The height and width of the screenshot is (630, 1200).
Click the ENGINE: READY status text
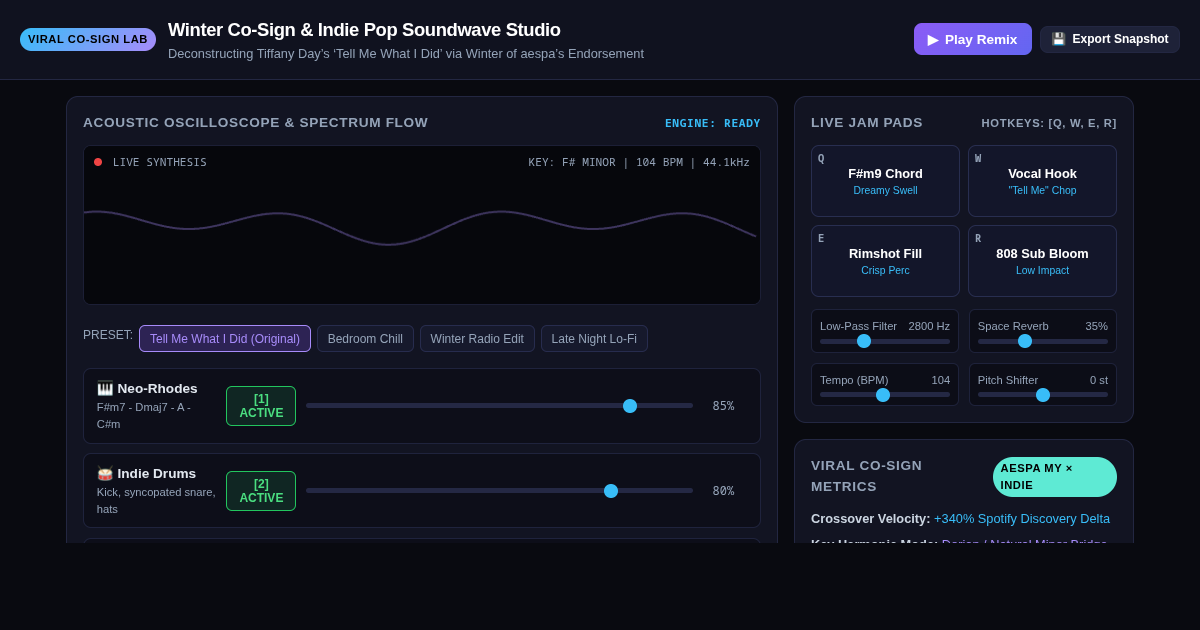713,123
